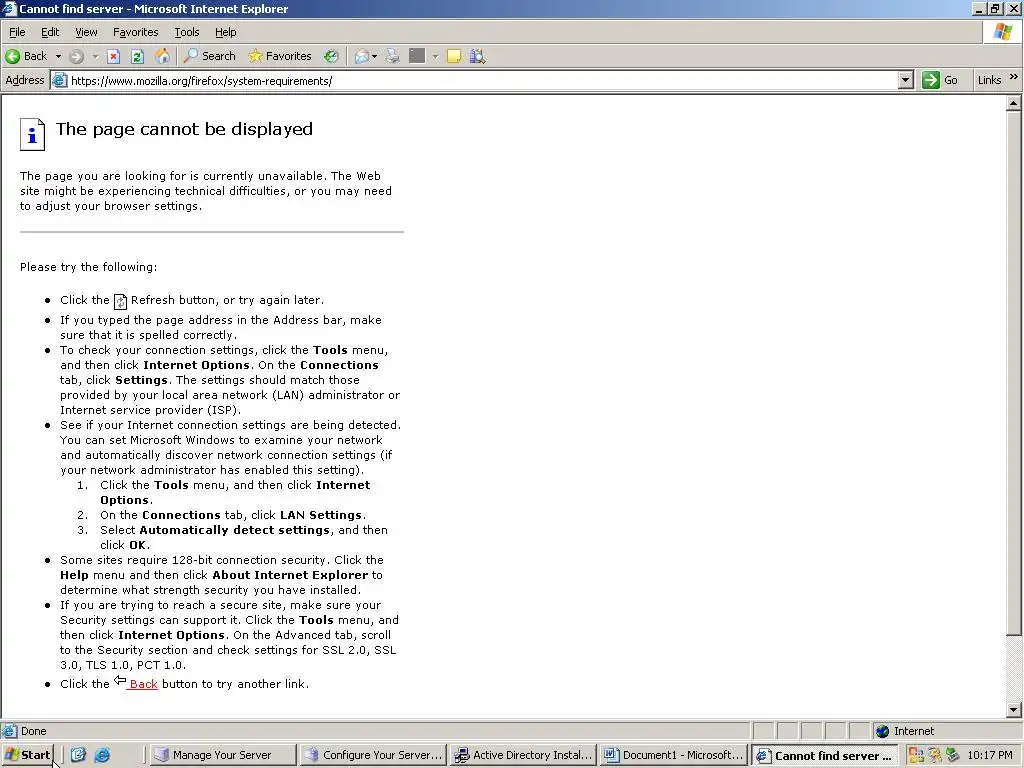The width and height of the screenshot is (1024, 768).
Task: Click the Research toolbar icon
Action: coord(477,56)
